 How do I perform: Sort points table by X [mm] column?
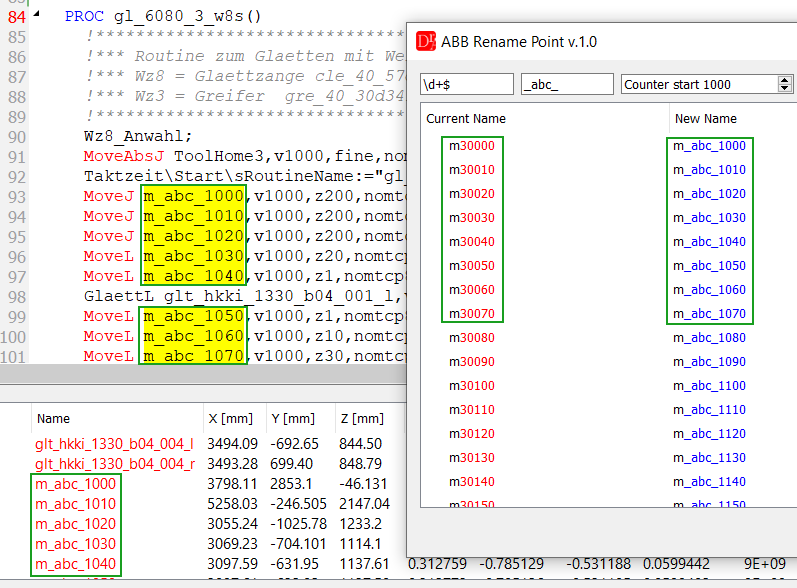(231, 419)
